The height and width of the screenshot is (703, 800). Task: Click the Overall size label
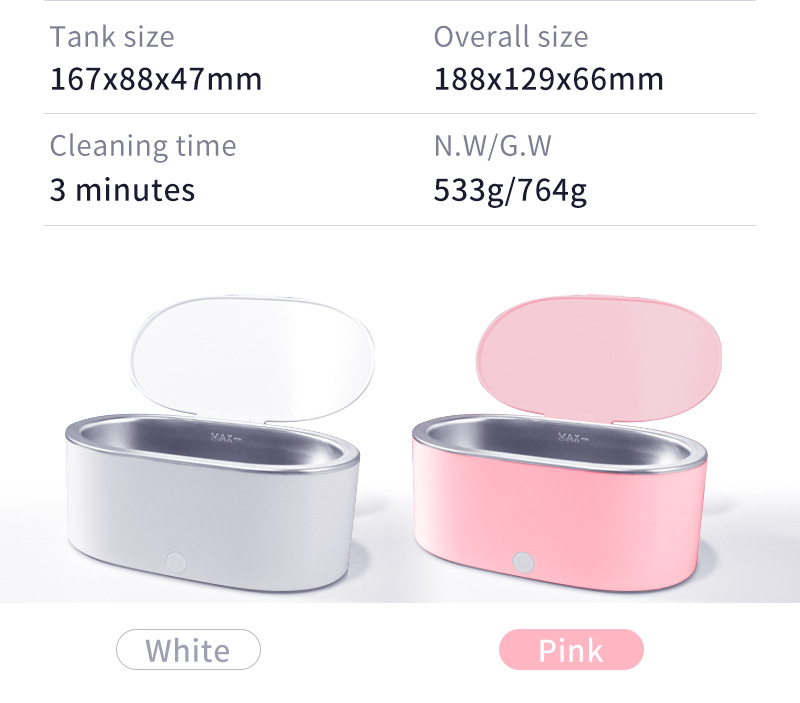pos(511,37)
